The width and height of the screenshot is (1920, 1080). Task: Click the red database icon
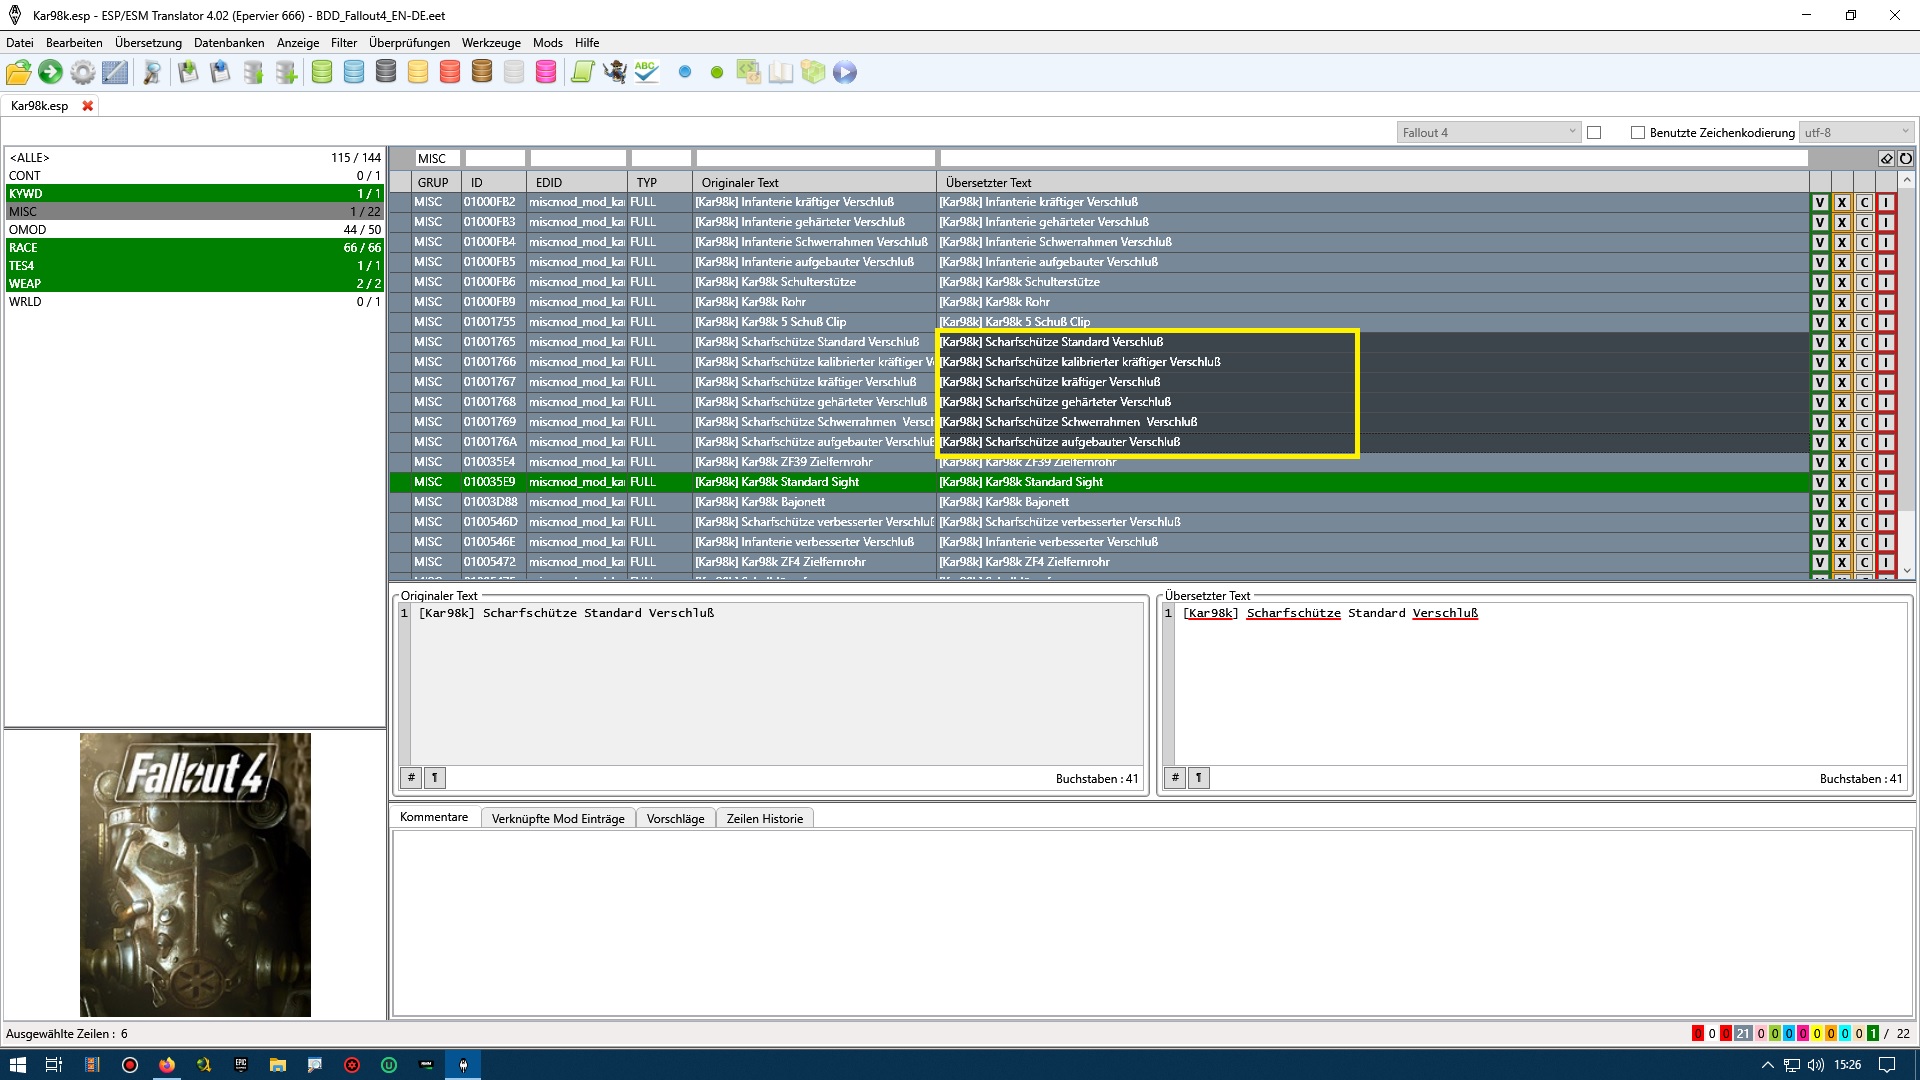pos(450,72)
